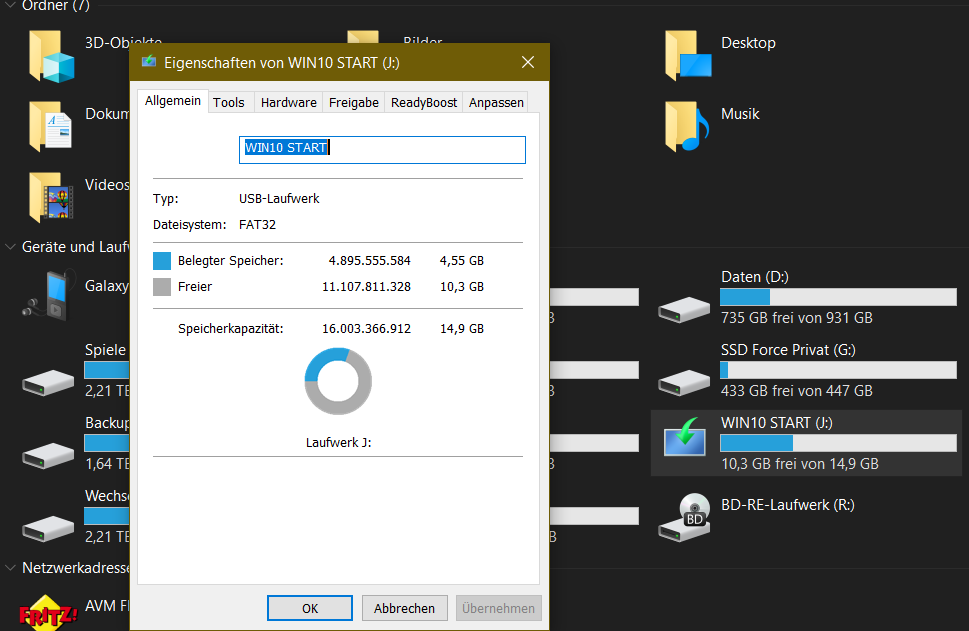This screenshot has height=631, width=969.
Task: Collapse the Netzwerkadressen group
Action: click(x=11, y=567)
